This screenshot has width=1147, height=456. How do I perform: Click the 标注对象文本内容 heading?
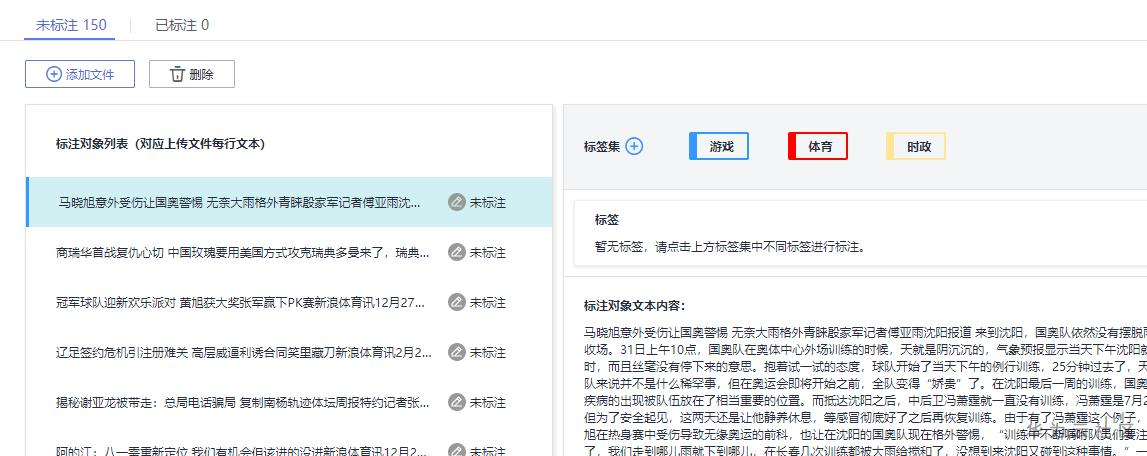point(634,306)
